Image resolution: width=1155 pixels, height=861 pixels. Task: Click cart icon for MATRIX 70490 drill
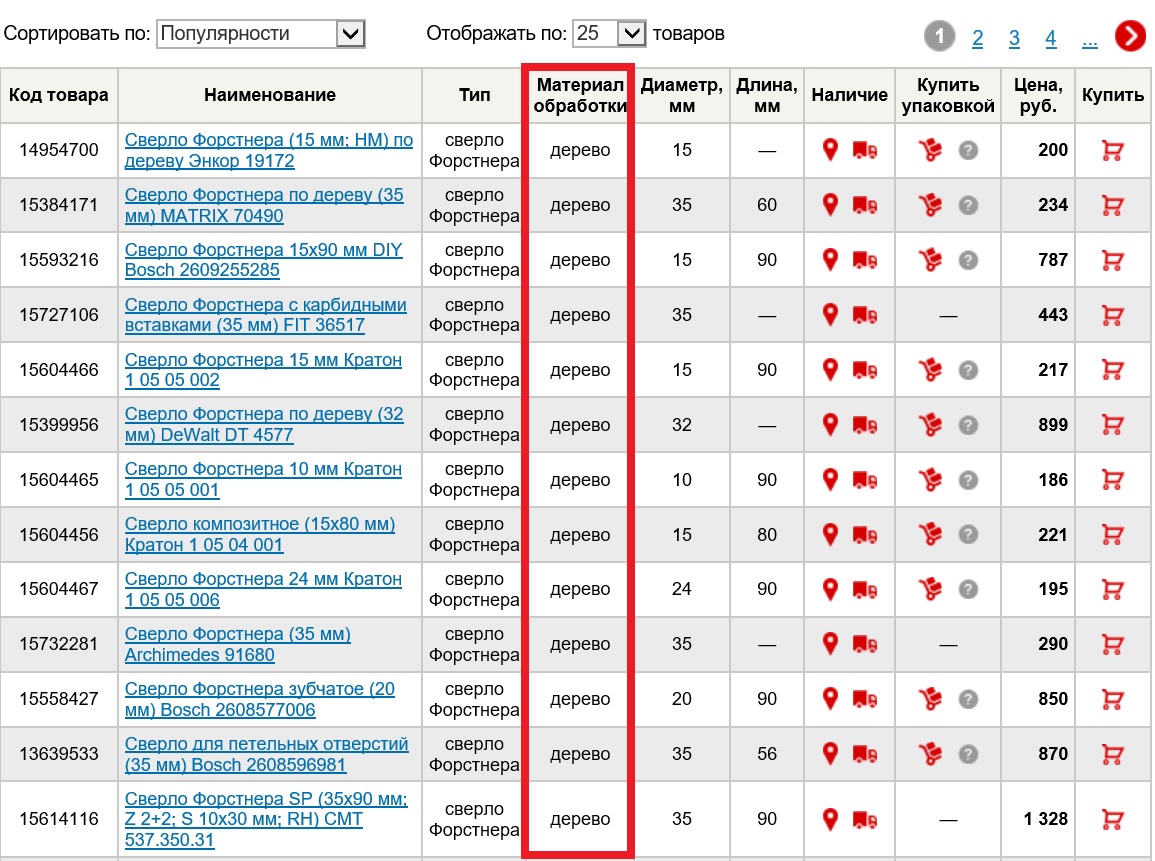(1111, 206)
